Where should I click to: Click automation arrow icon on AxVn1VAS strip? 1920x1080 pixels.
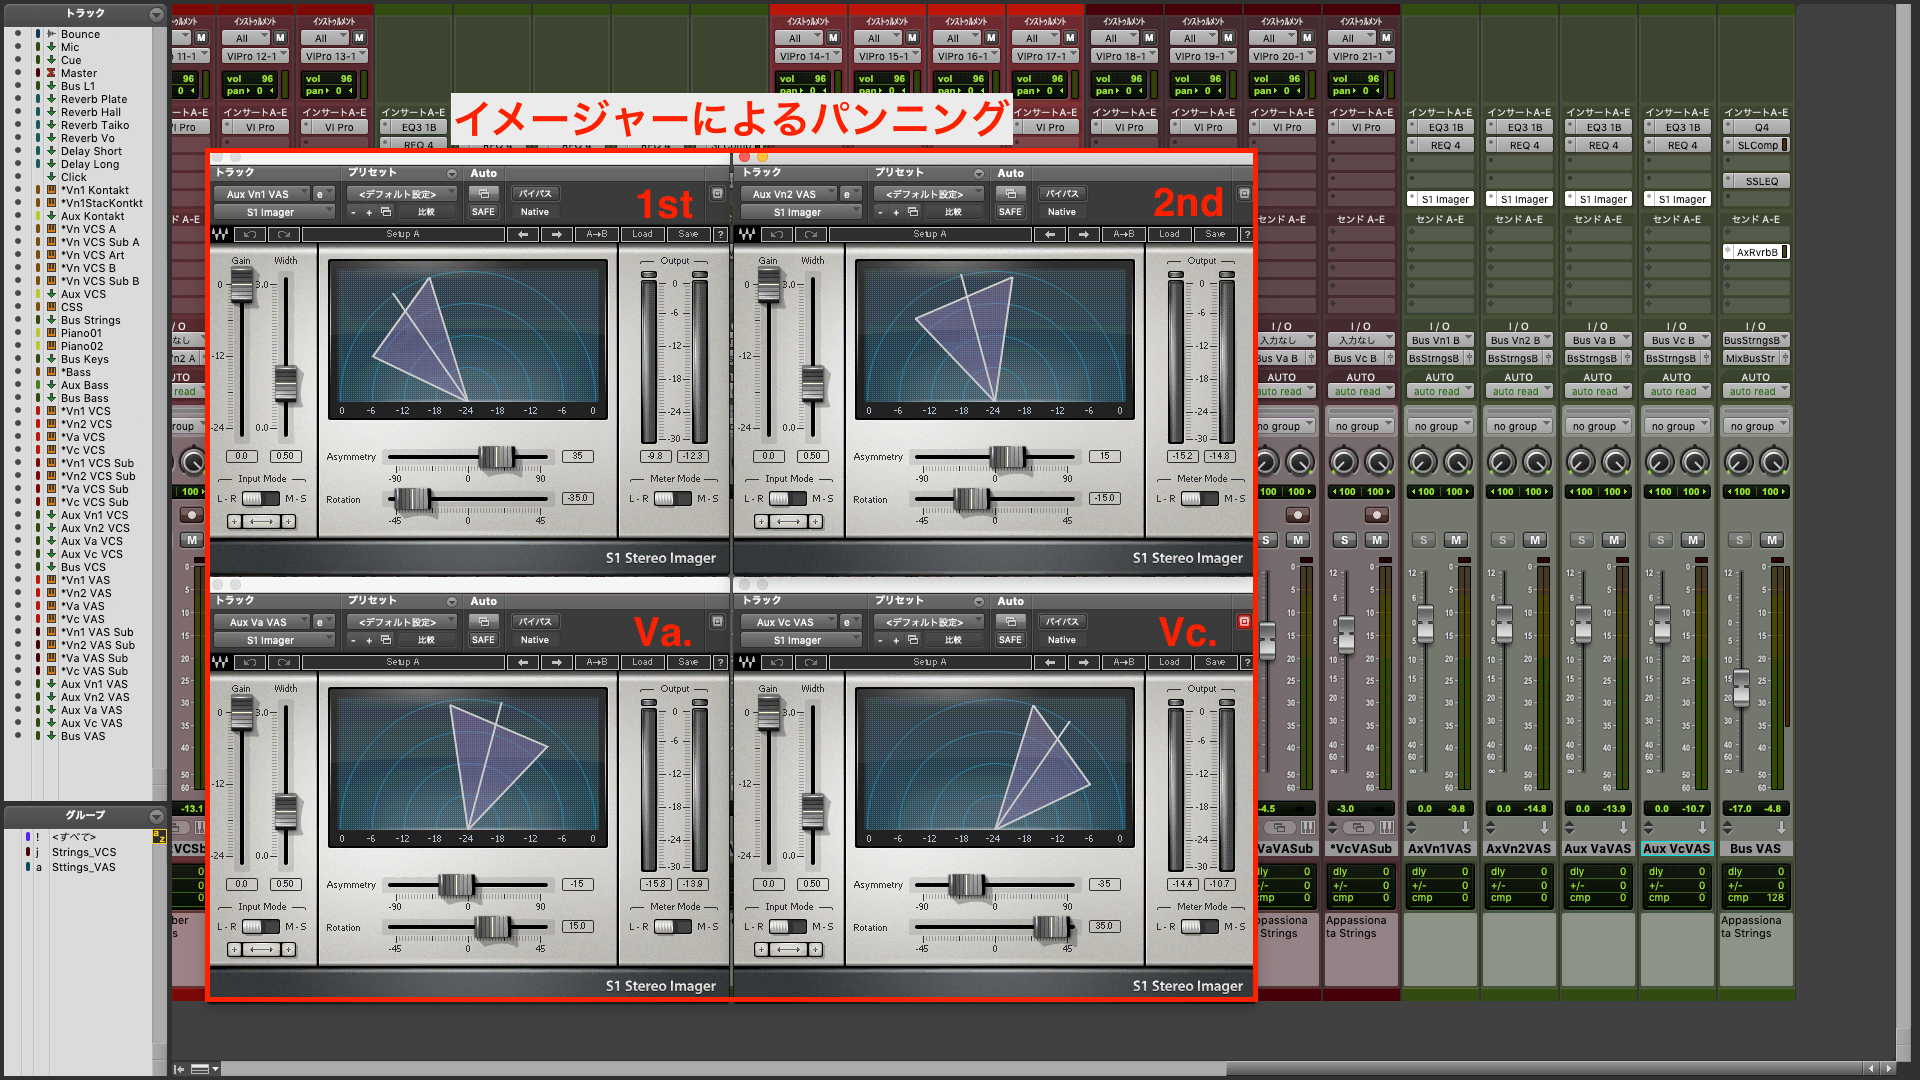tap(1465, 828)
